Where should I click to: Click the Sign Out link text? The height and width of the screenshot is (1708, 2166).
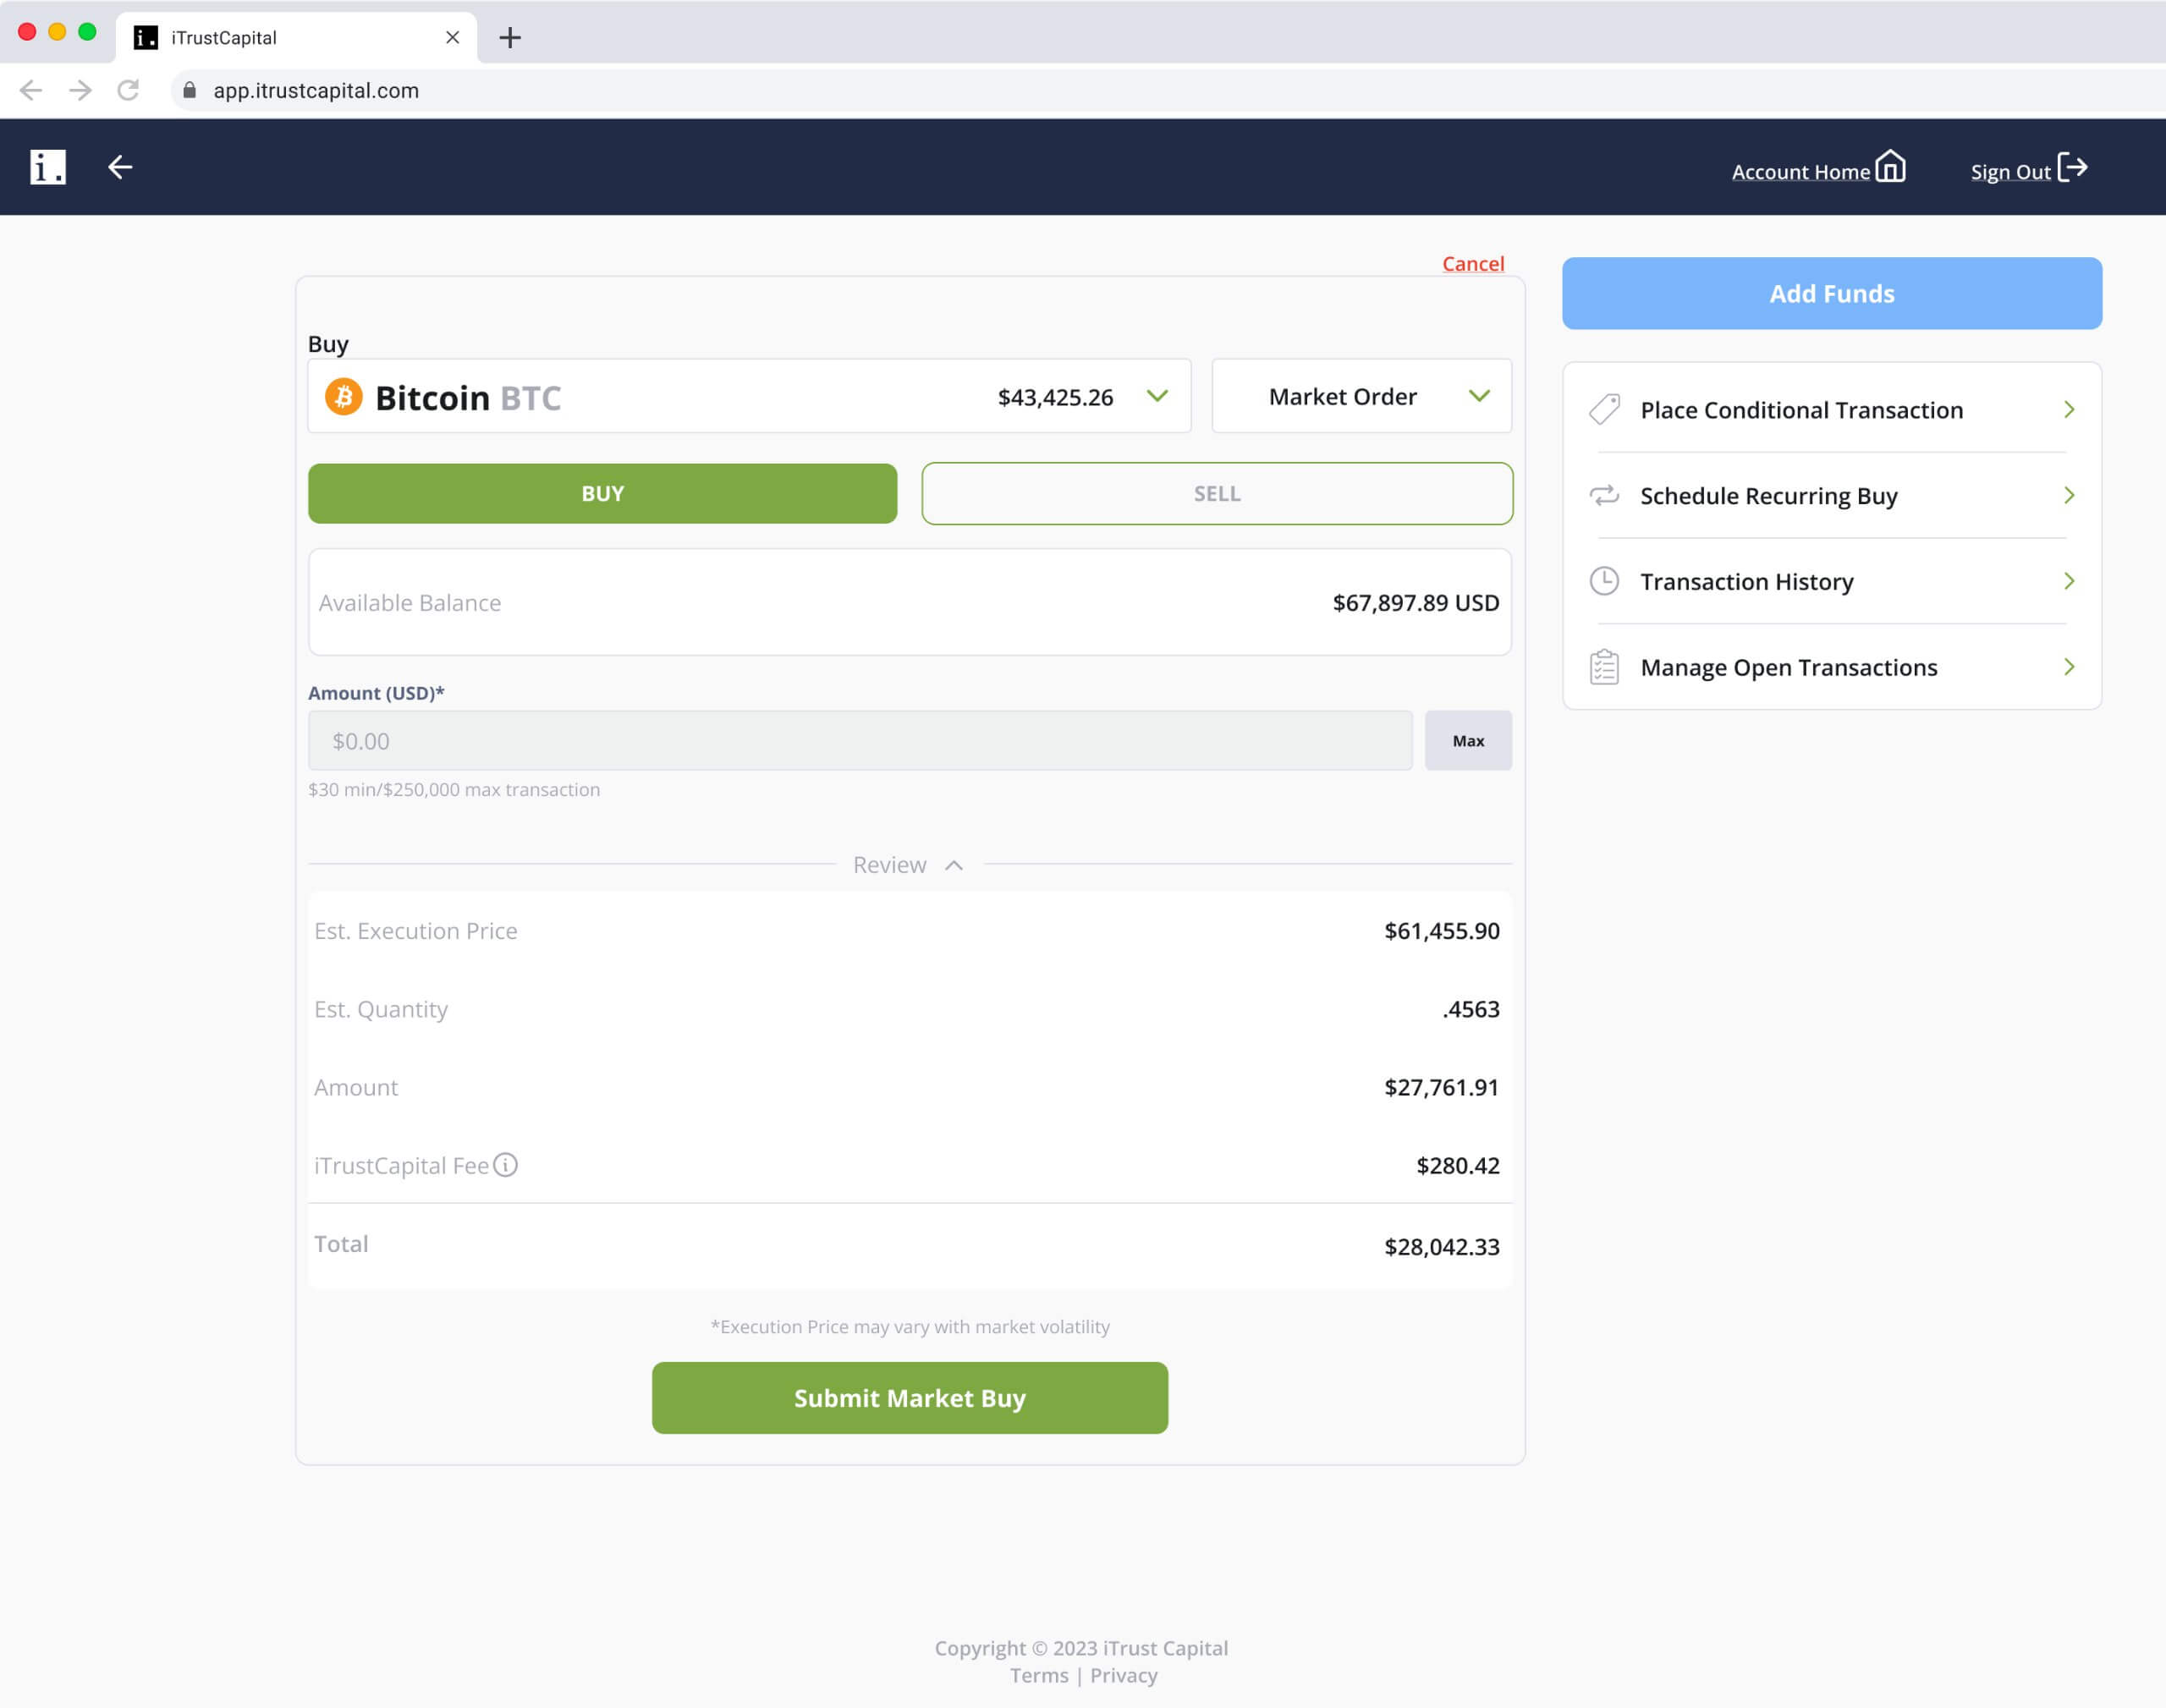click(x=2010, y=172)
